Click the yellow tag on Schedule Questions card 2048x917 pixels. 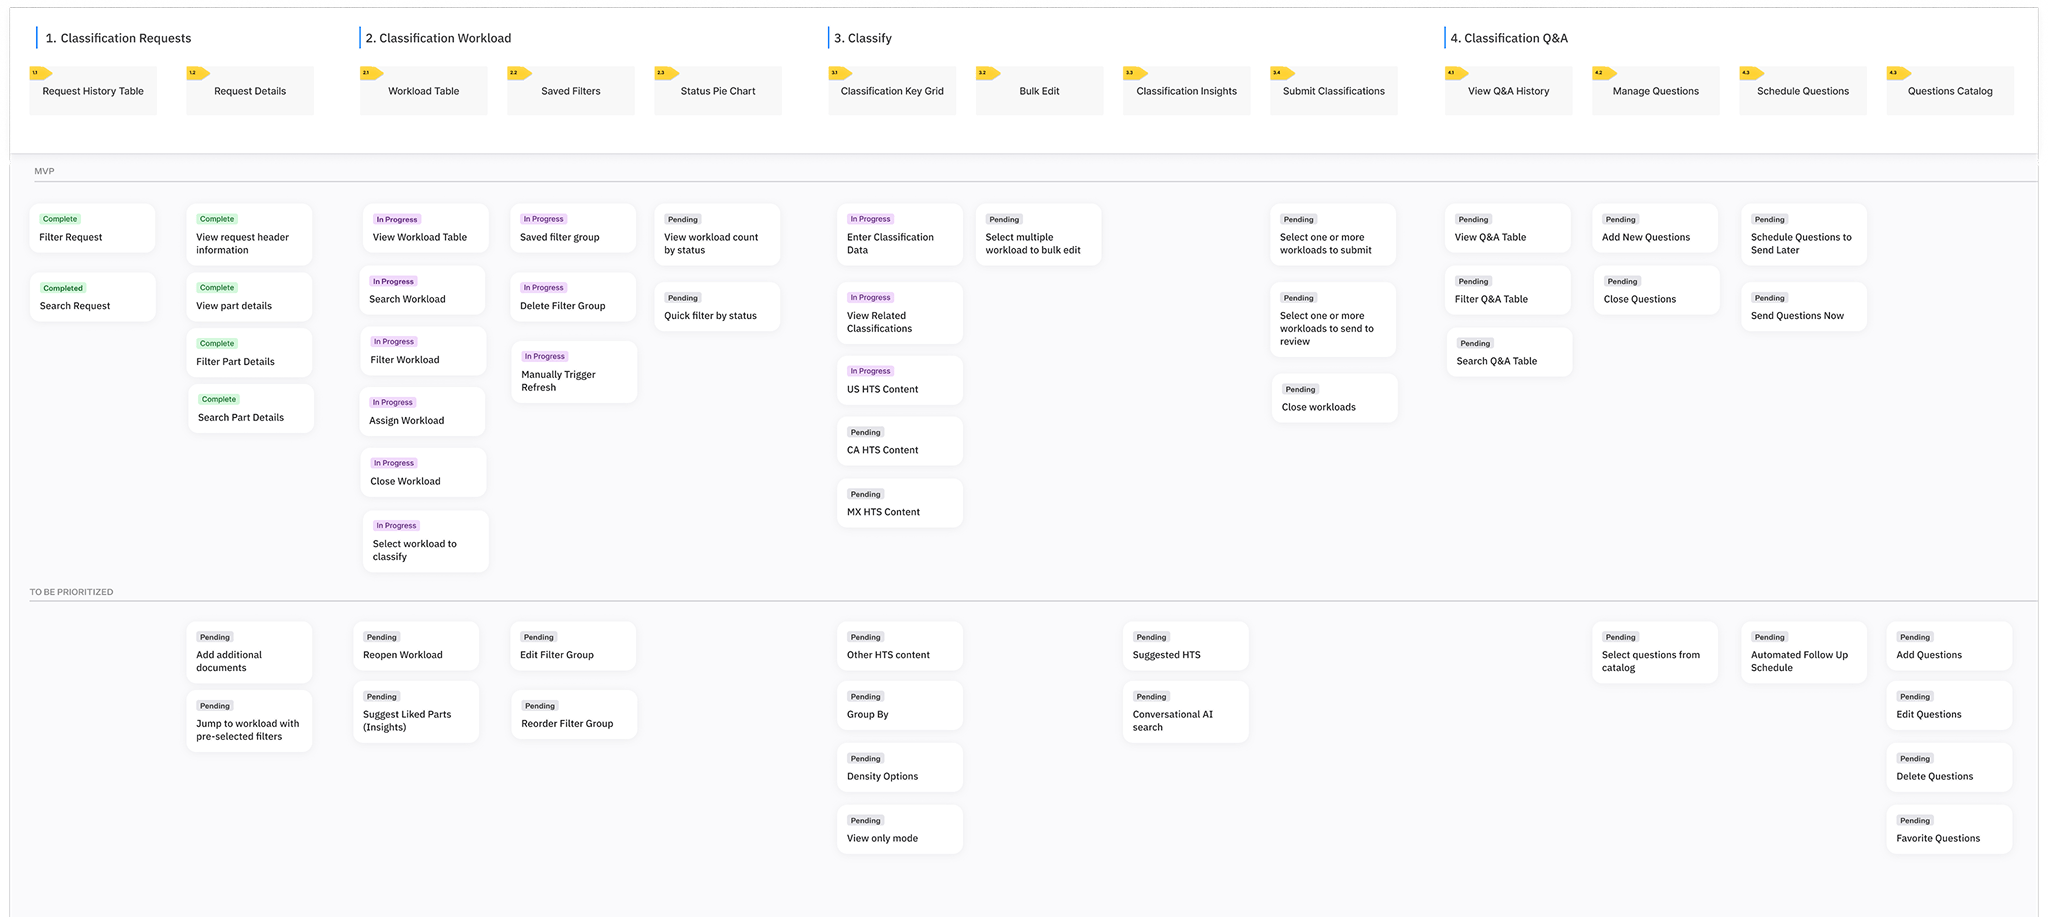tap(1752, 73)
